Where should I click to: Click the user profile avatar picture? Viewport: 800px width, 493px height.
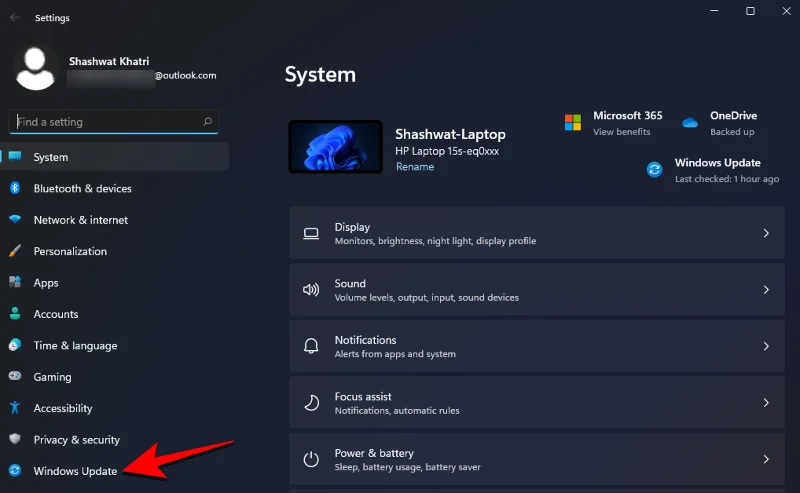(35, 68)
